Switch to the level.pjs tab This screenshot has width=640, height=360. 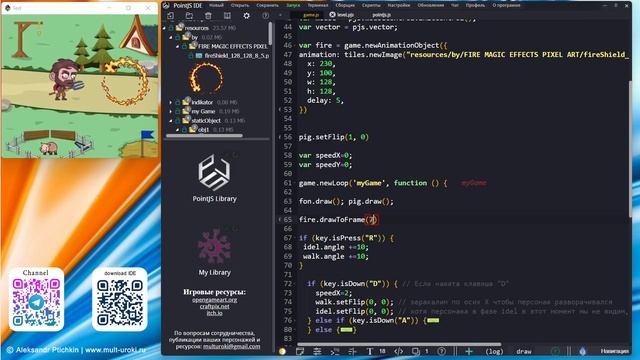click(x=345, y=15)
